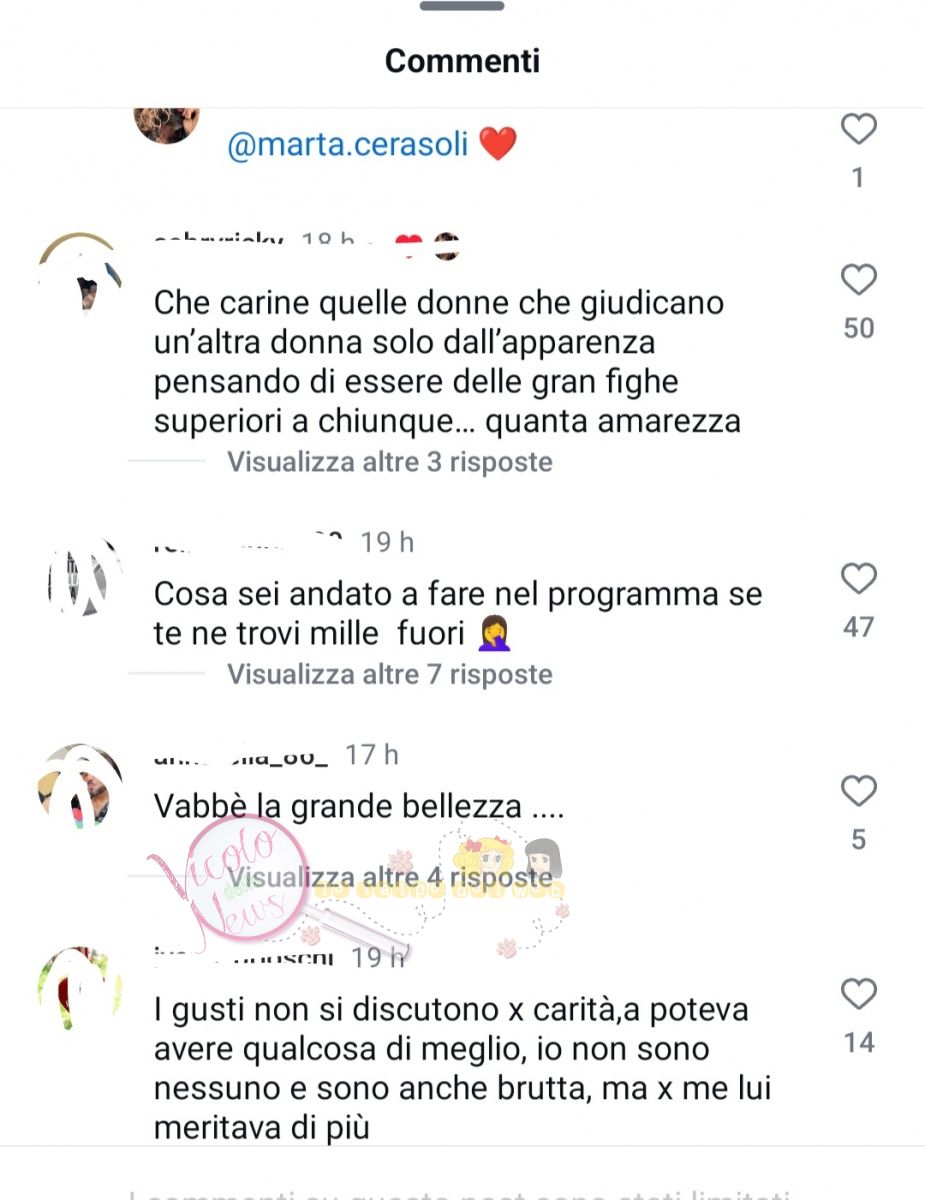This screenshot has height=1200, width=925.
Task: Open like count 50 on comment
Action: (859, 328)
